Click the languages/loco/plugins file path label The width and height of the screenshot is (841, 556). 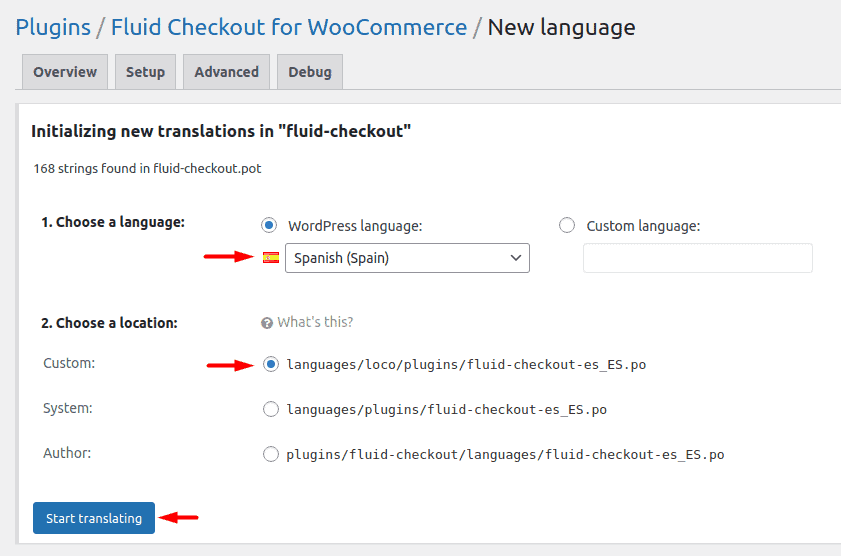(x=466, y=365)
